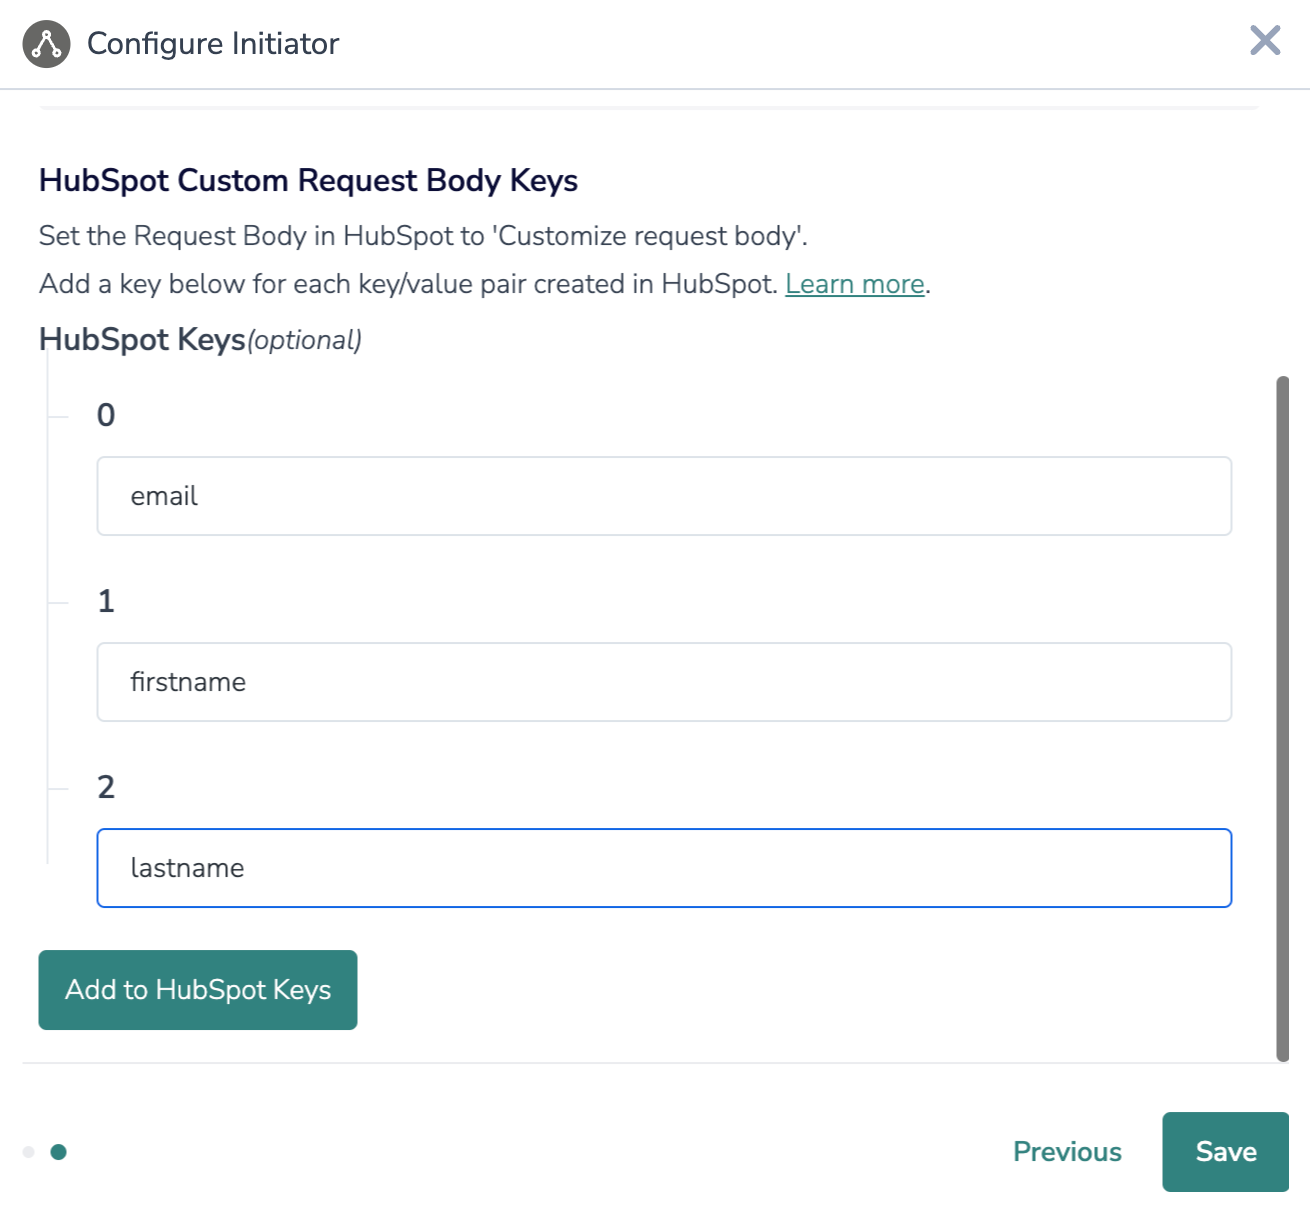Click into the lastname key field
This screenshot has width=1310, height=1206.
point(663,868)
